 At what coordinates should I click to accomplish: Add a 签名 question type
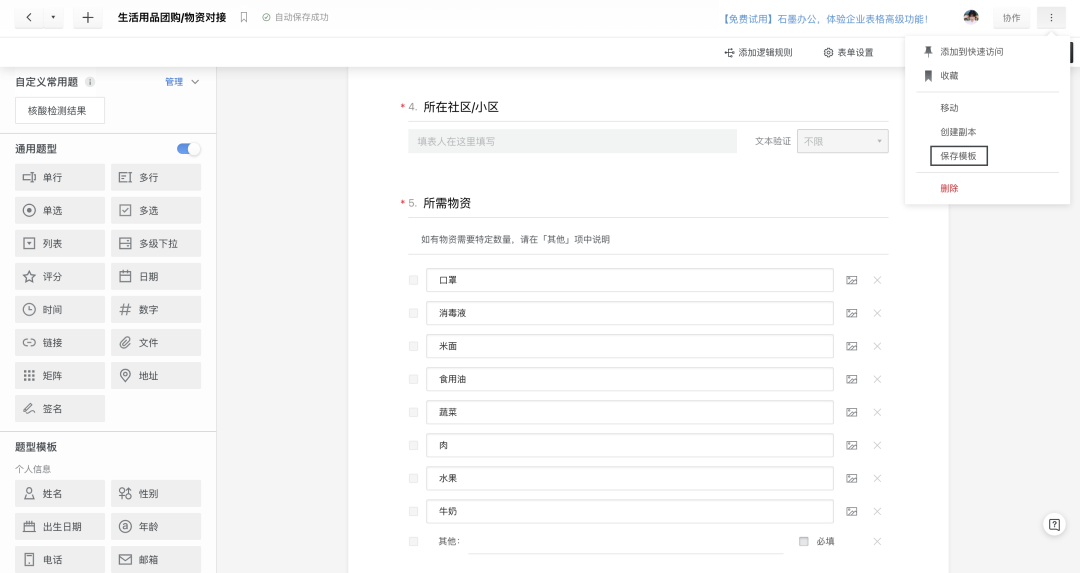(x=60, y=408)
